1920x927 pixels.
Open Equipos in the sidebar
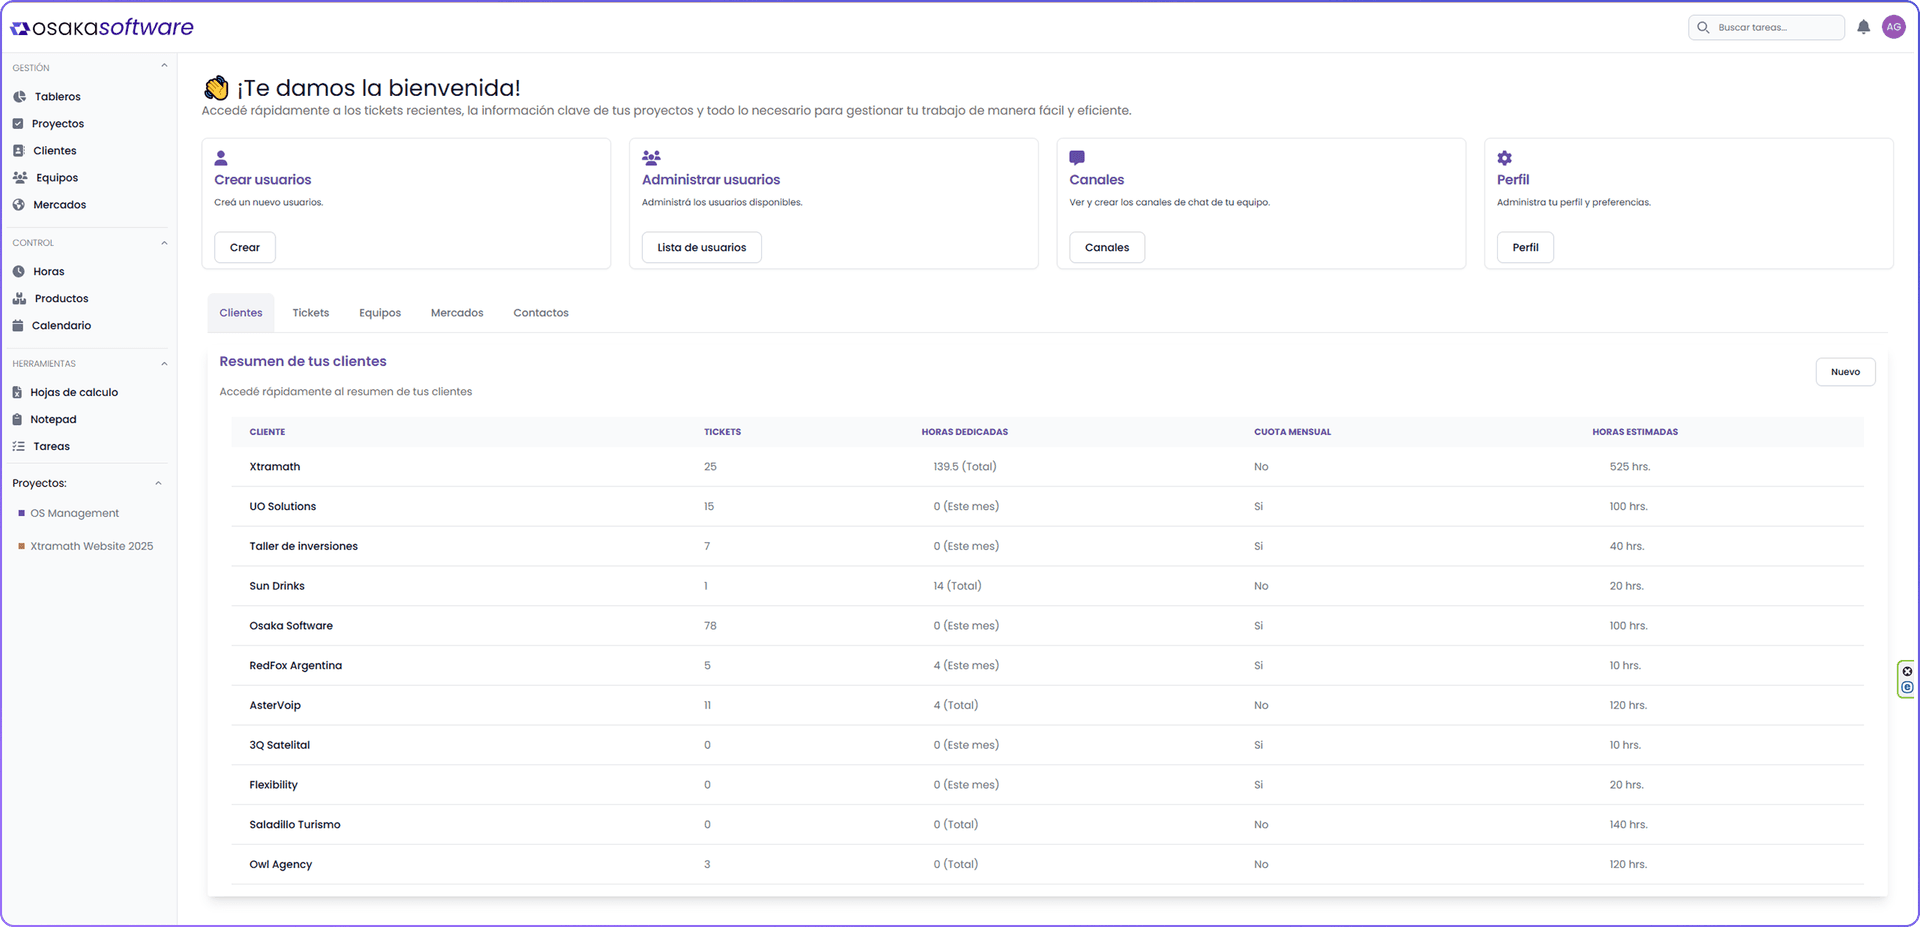[56, 178]
